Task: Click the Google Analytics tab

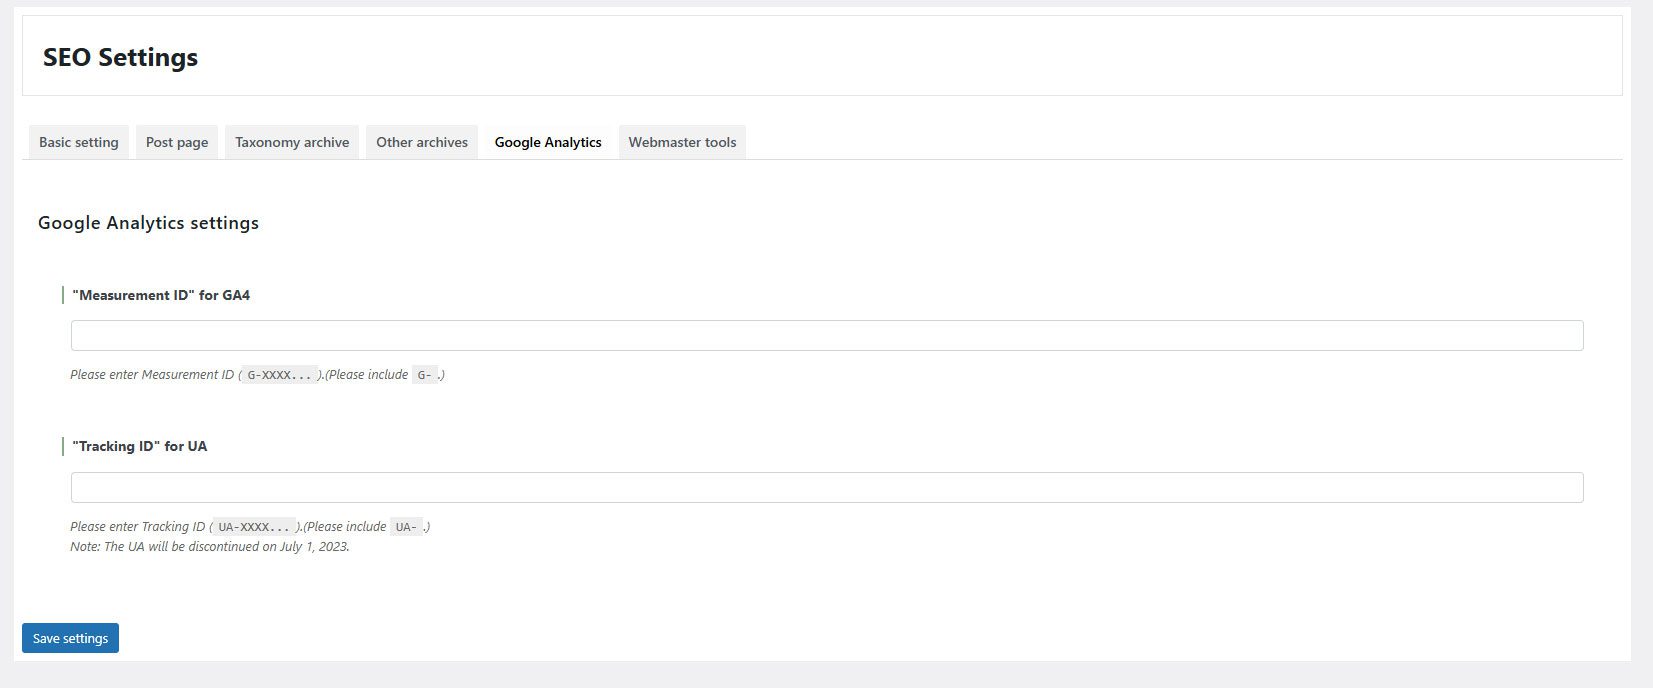Action: tap(548, 142)
